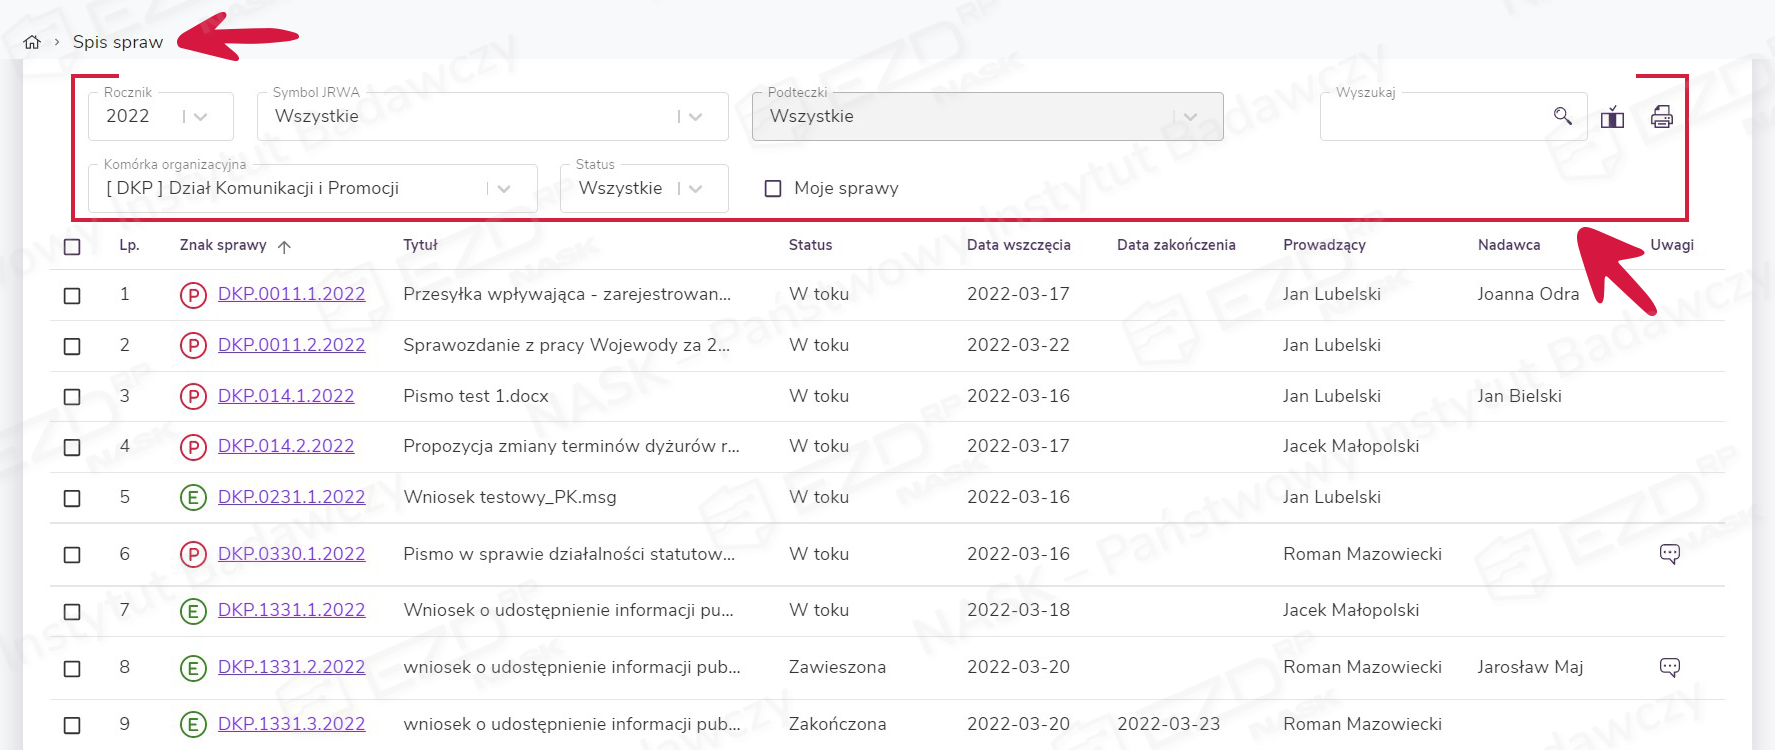Click the export icon beside search field
Image resolution: width=1775 pixels, height=750 pixels.
tap(1612, 117)
